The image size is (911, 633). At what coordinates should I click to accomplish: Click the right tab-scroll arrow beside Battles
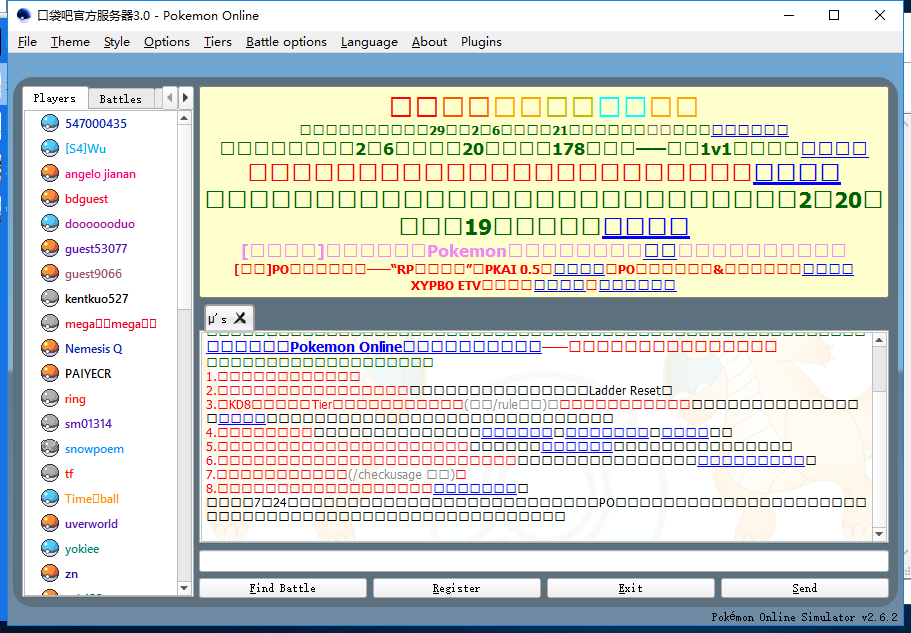click(x=185, y=98)
